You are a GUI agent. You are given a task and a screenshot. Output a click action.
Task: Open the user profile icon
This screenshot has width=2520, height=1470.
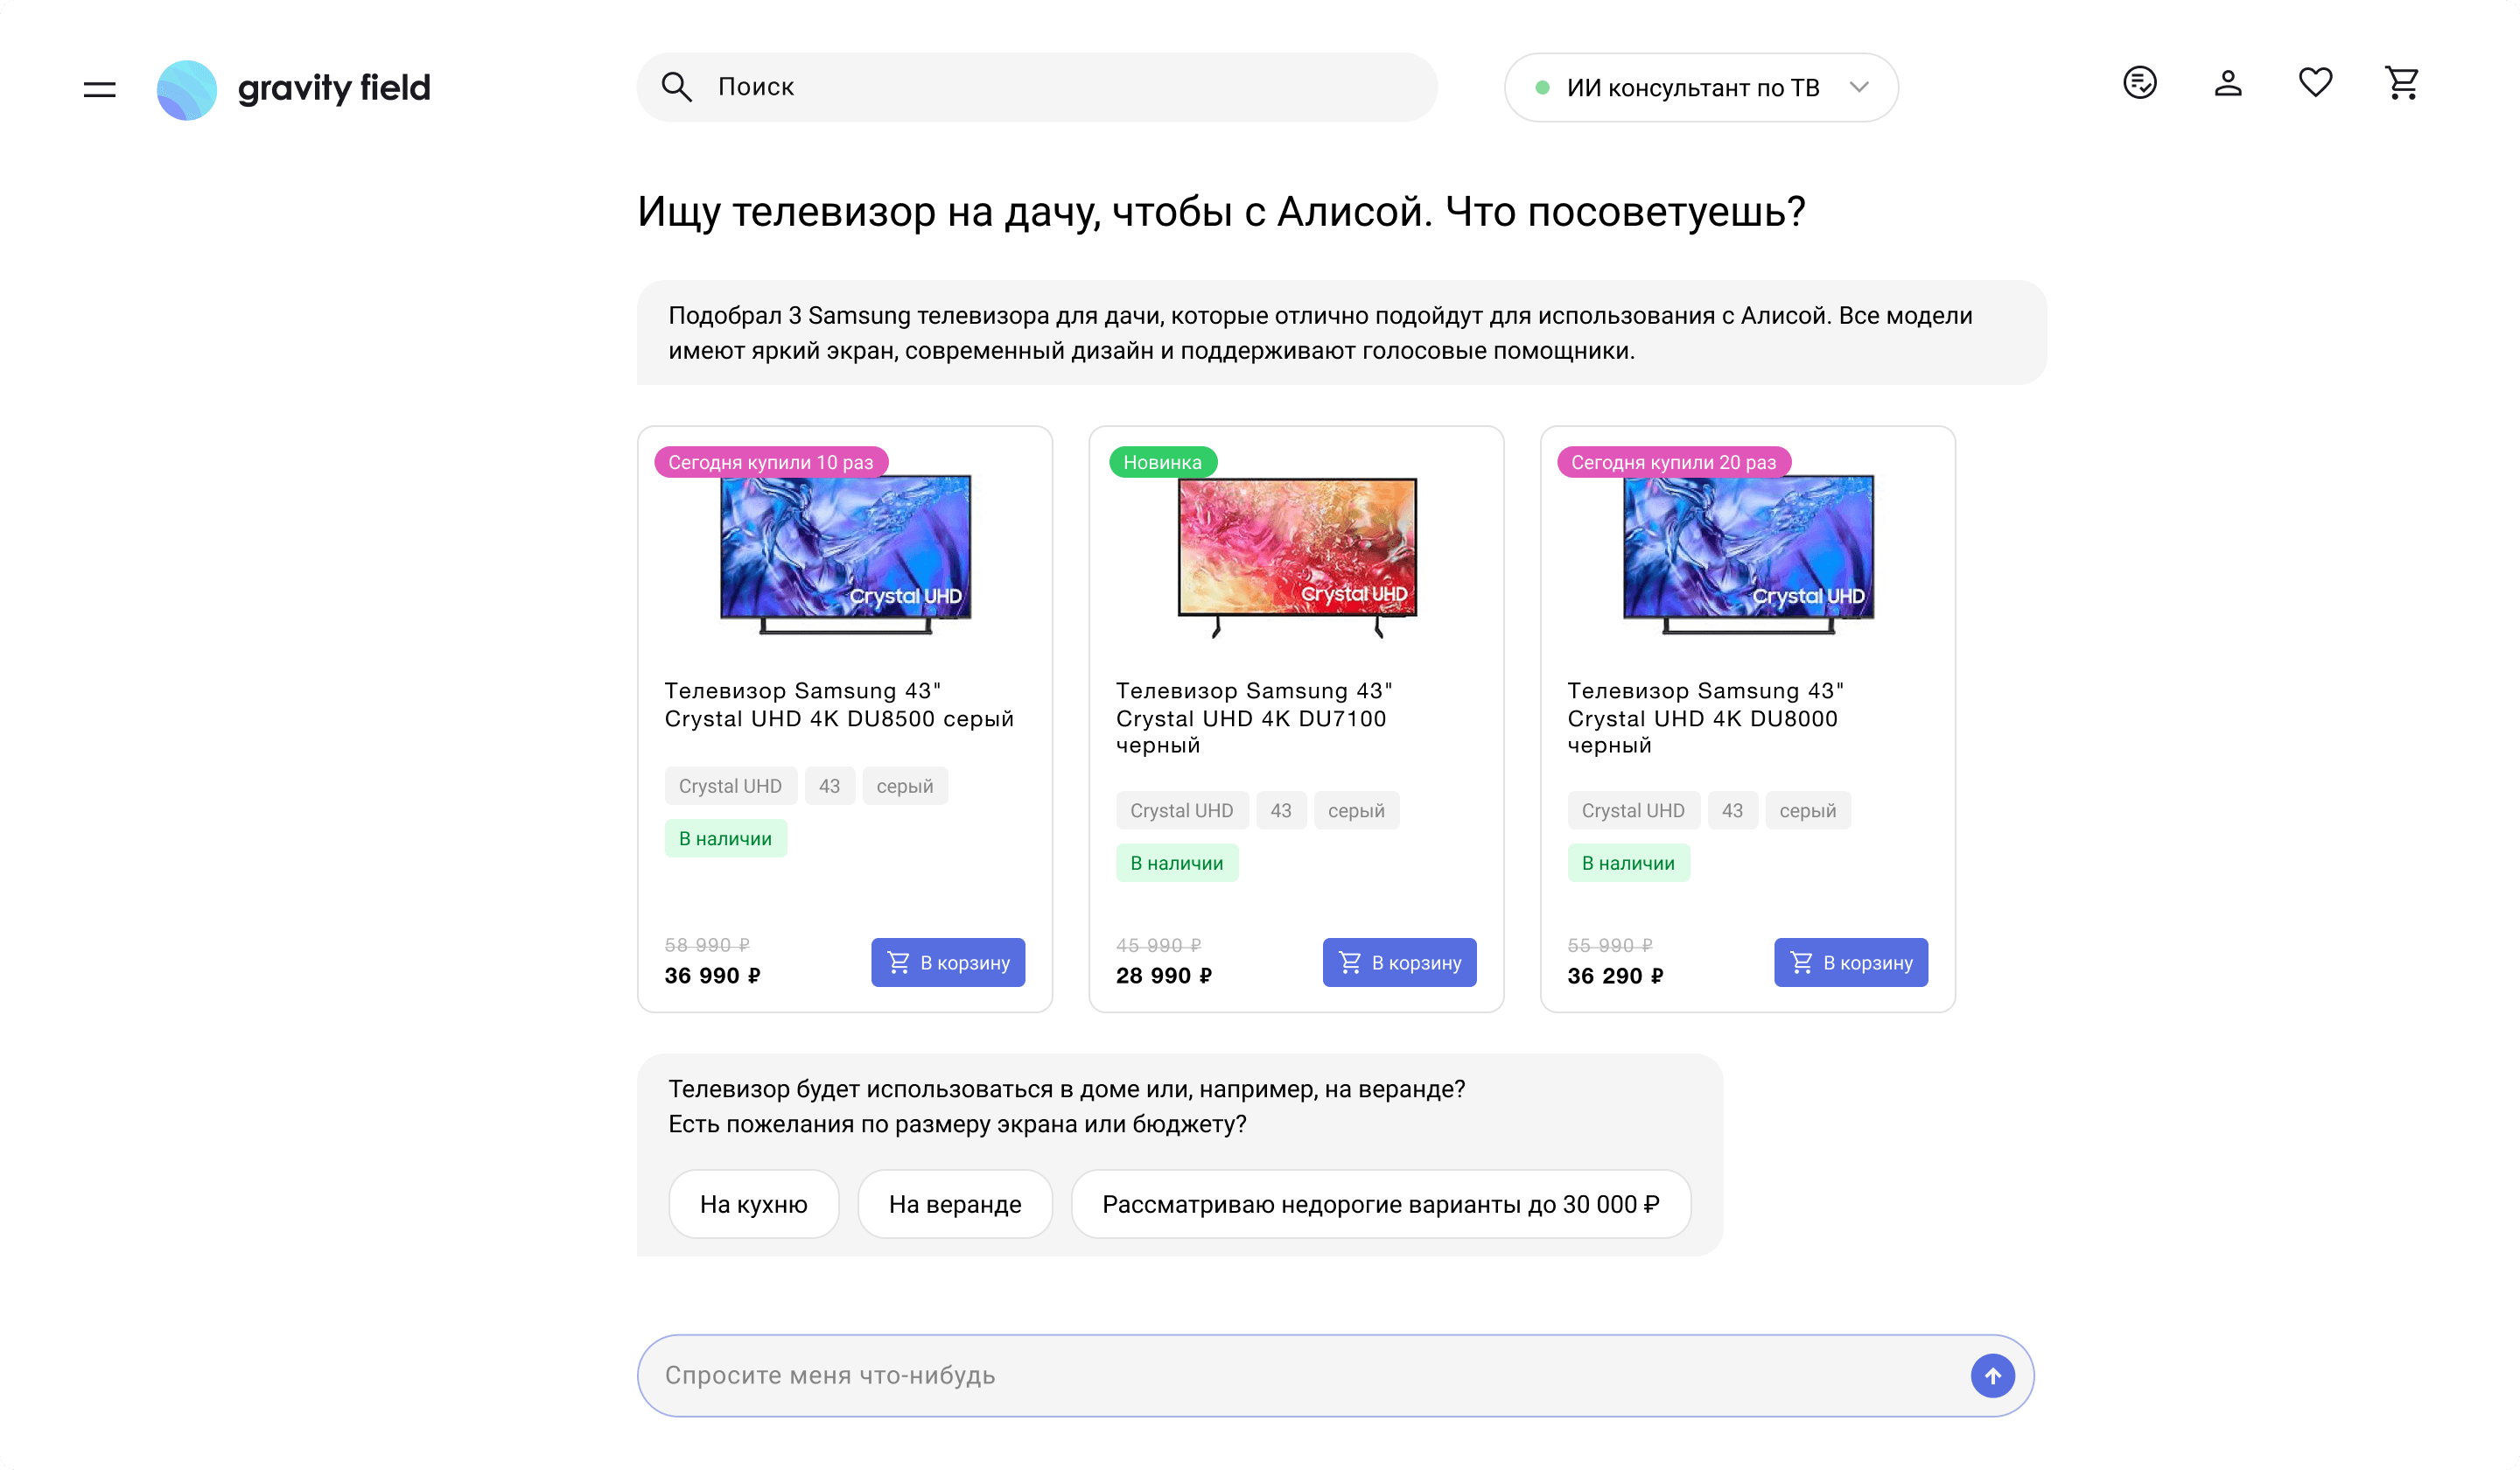[2228, 84]
